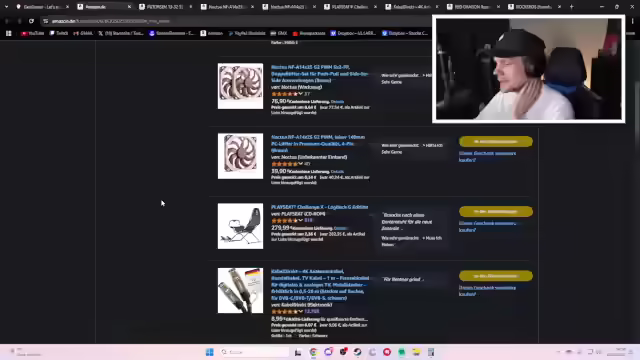Go back to the previous page
Image resolution: width=640 pixels, height=360 pixels.
7,21
